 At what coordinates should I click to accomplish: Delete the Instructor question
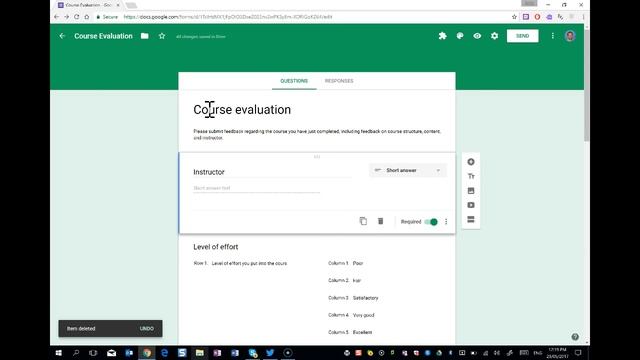(380, 221)
